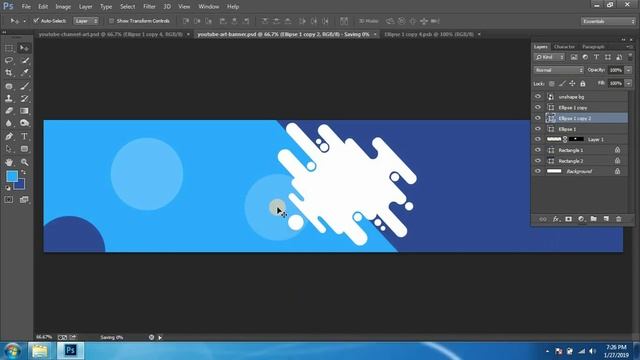640x360 pixels.
Task: Open status bar info arrow menu
Action: tap(160, 338)
